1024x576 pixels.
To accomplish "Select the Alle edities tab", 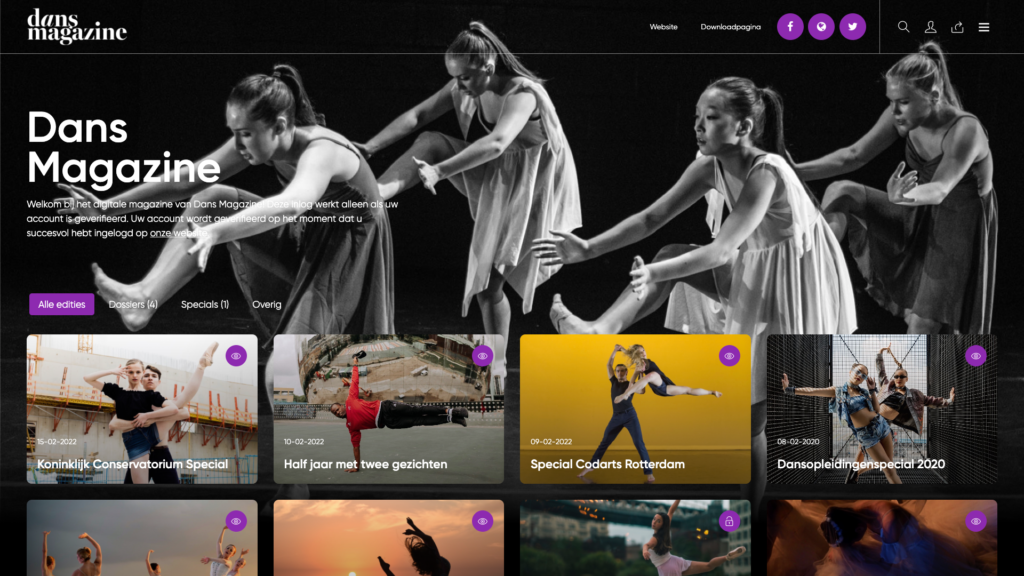I will [x=62, y=304].
